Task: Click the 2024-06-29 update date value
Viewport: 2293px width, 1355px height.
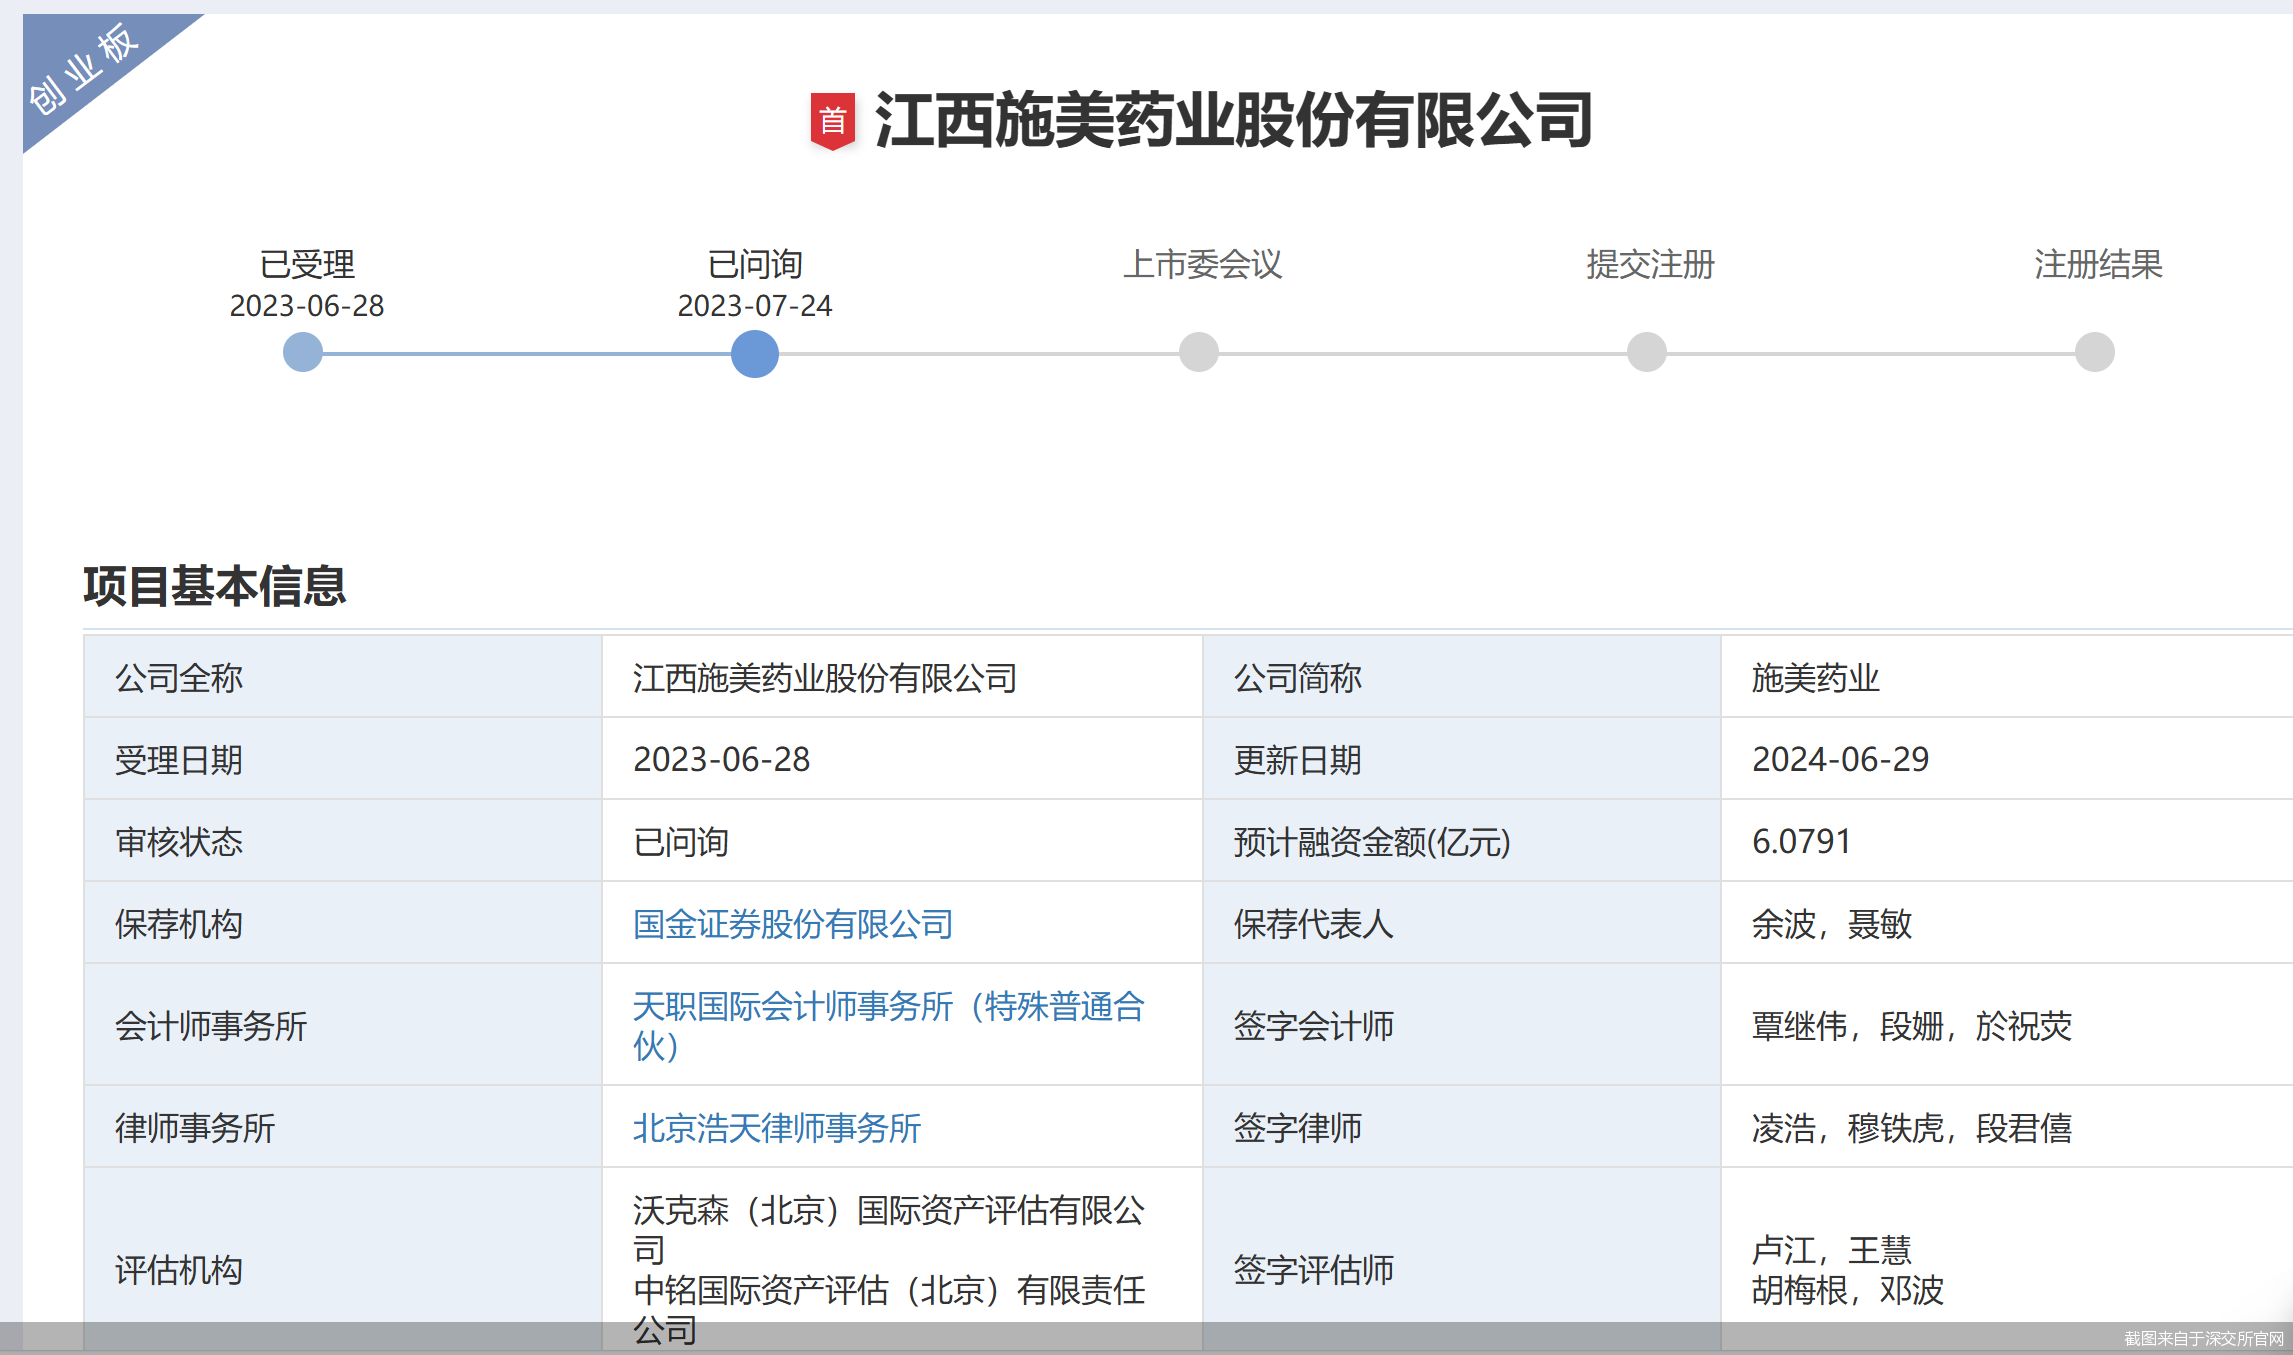Action: 1840,760
